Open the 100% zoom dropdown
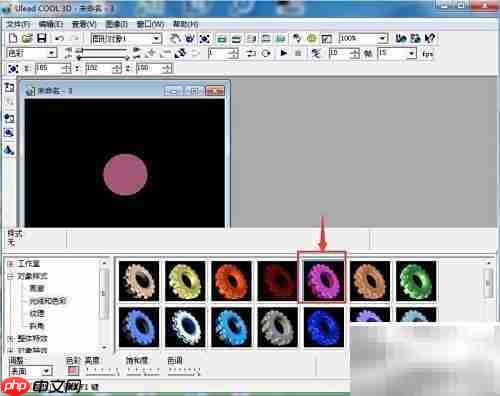This screenshot has width=500, height=396. (383, 39)
